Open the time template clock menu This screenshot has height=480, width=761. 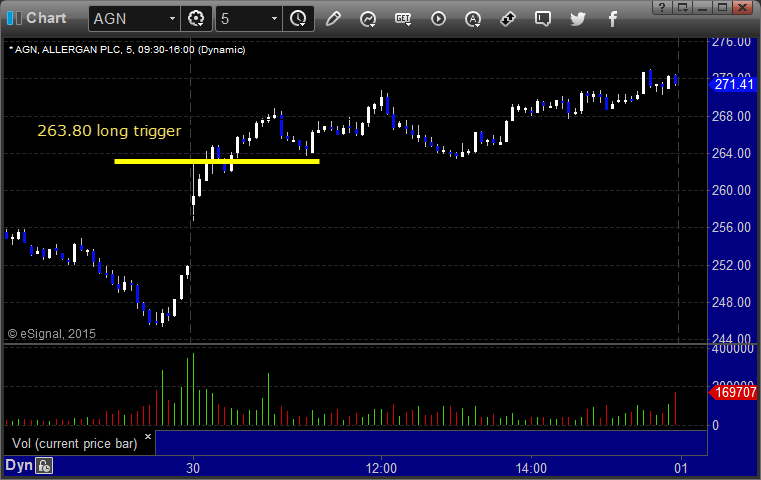pos(298,19)
